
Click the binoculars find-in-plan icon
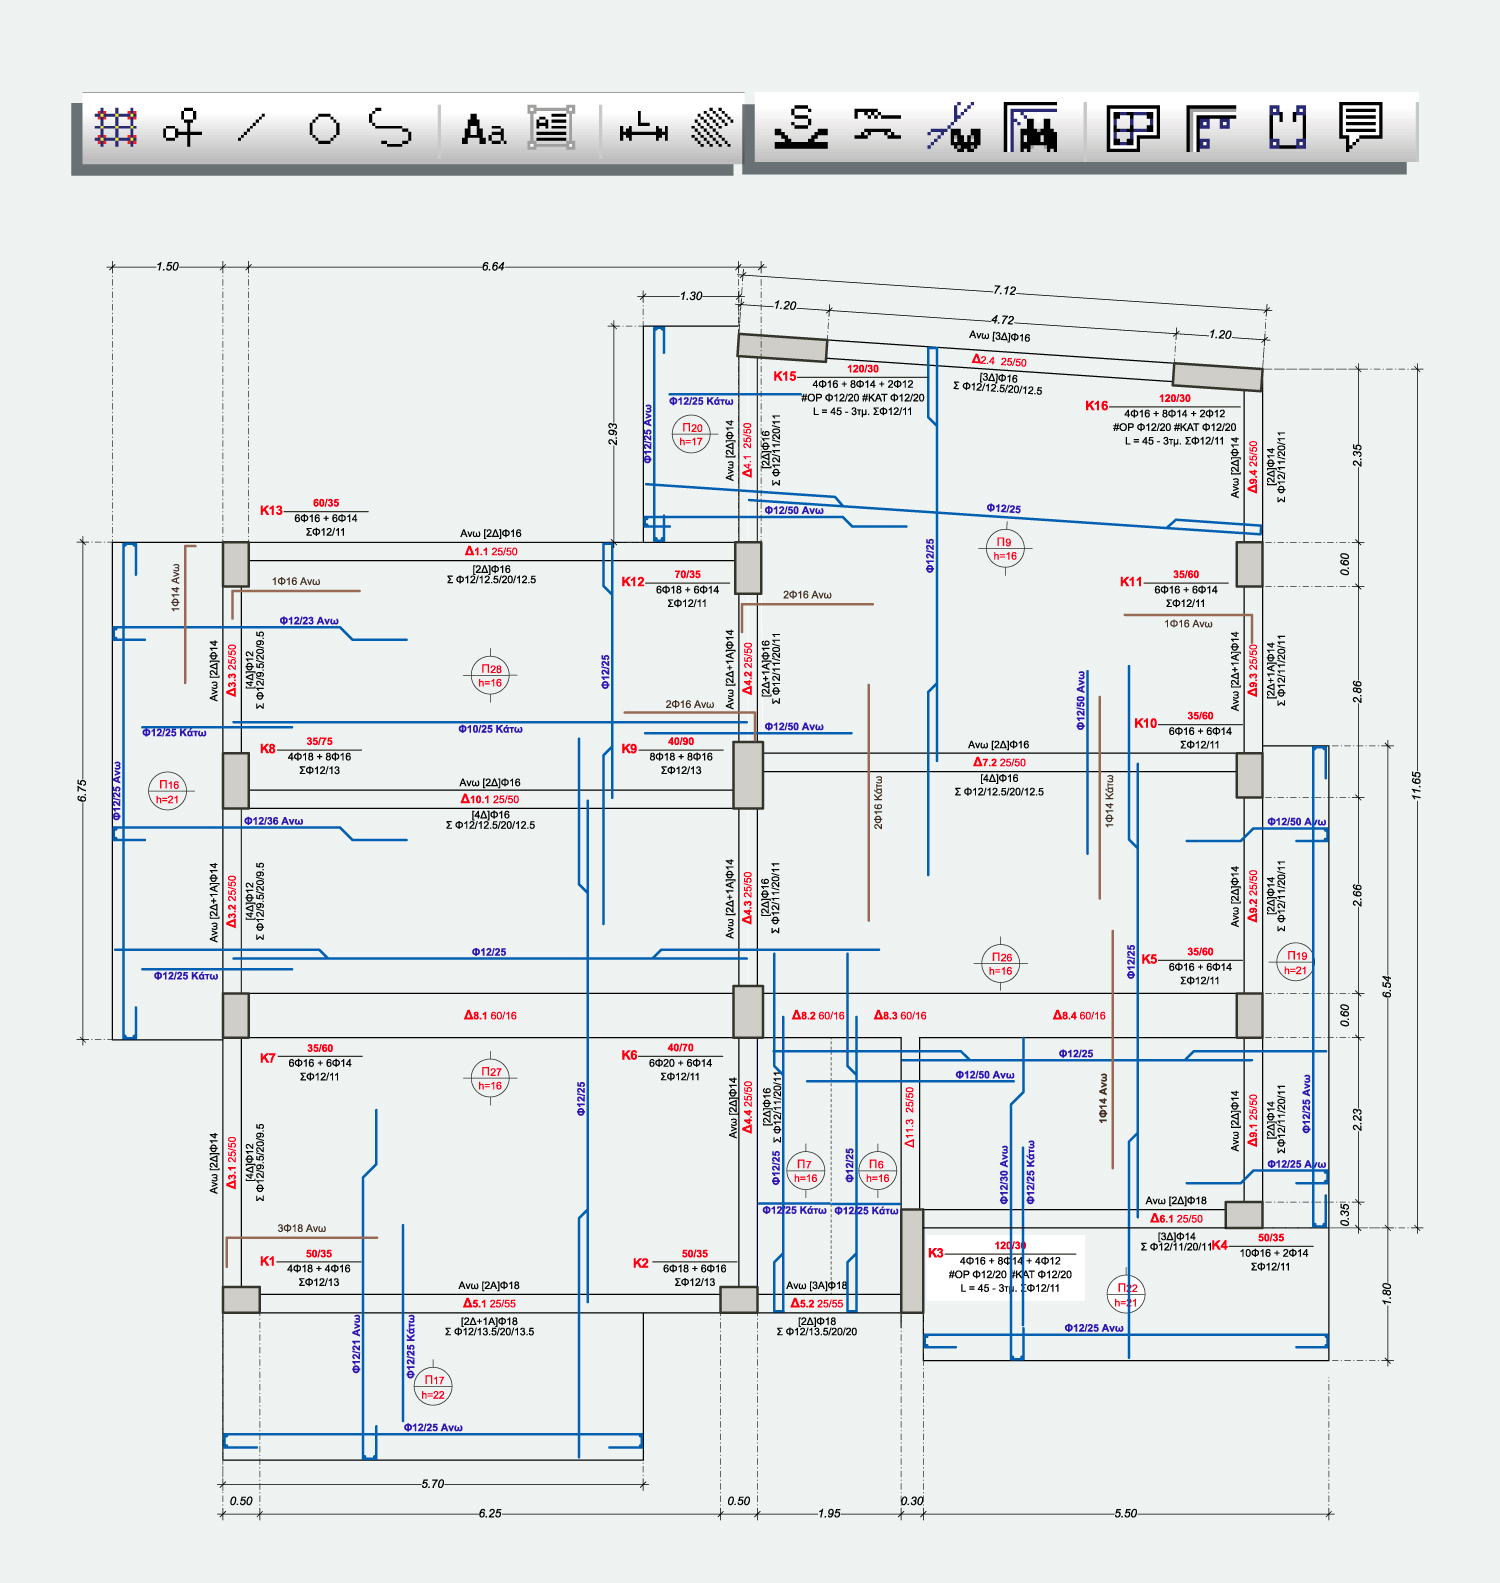(1030, 128)
